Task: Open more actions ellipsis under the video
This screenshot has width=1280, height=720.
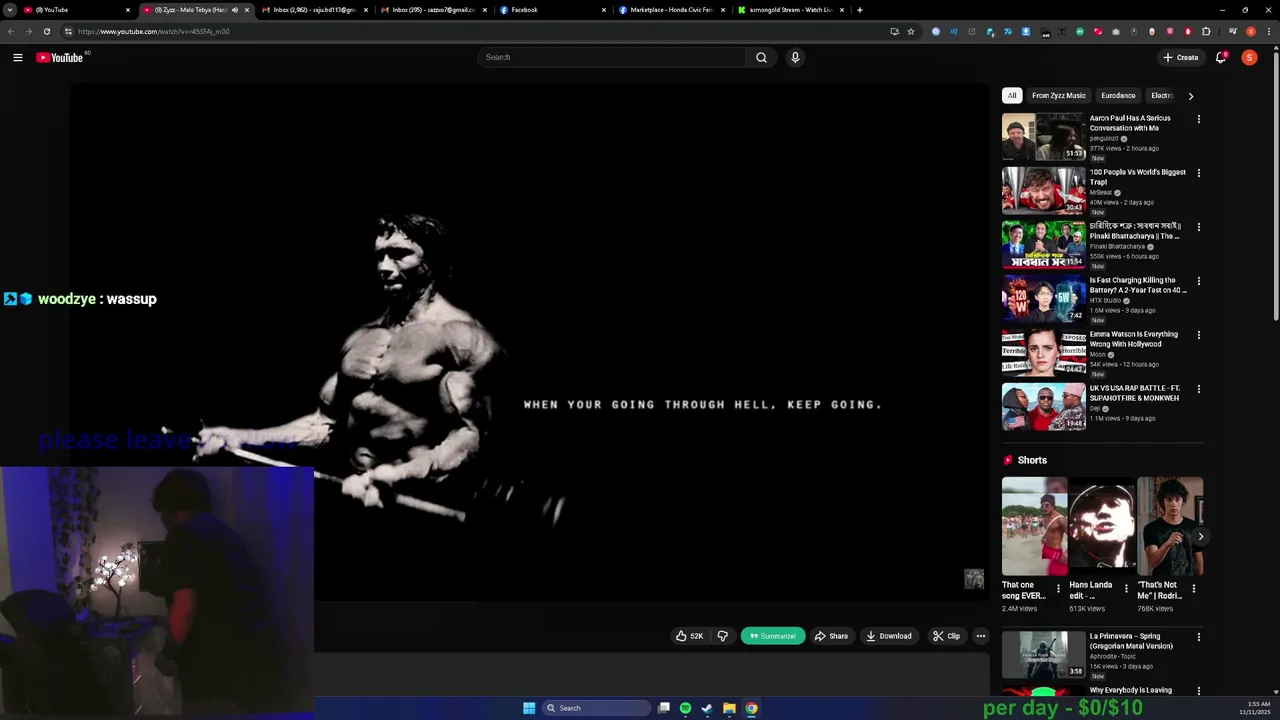Action: click(980, 636)
